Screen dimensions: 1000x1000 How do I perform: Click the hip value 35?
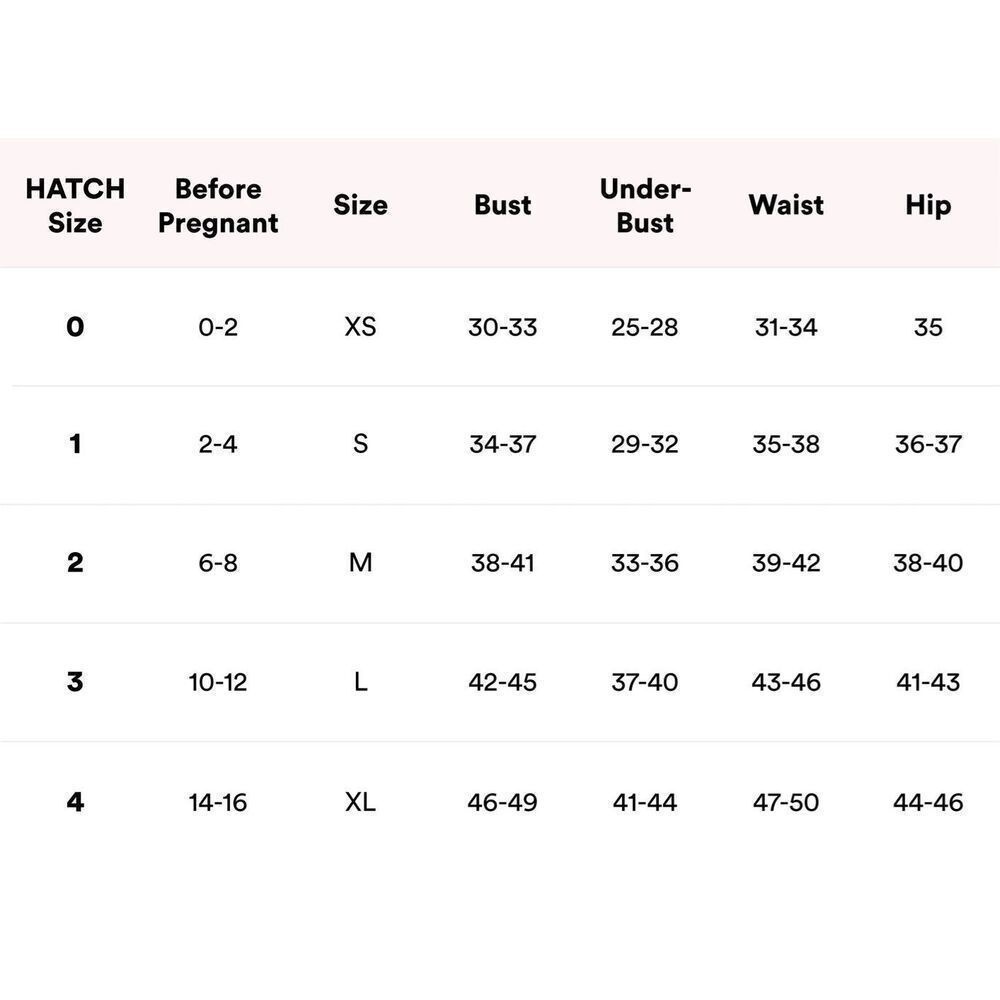pos(928,327)
